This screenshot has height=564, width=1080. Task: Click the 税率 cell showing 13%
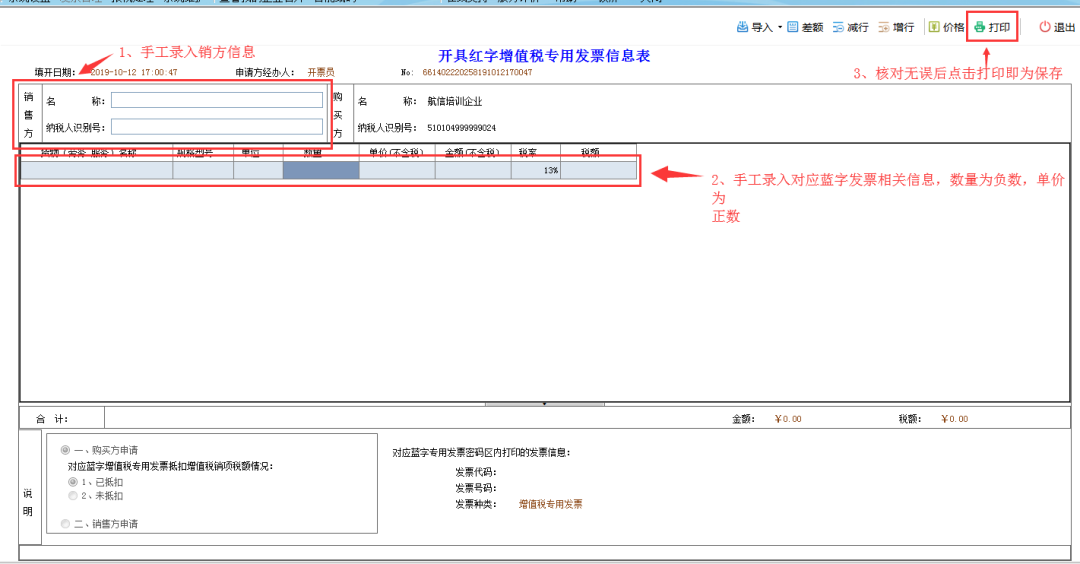(536, 171)
